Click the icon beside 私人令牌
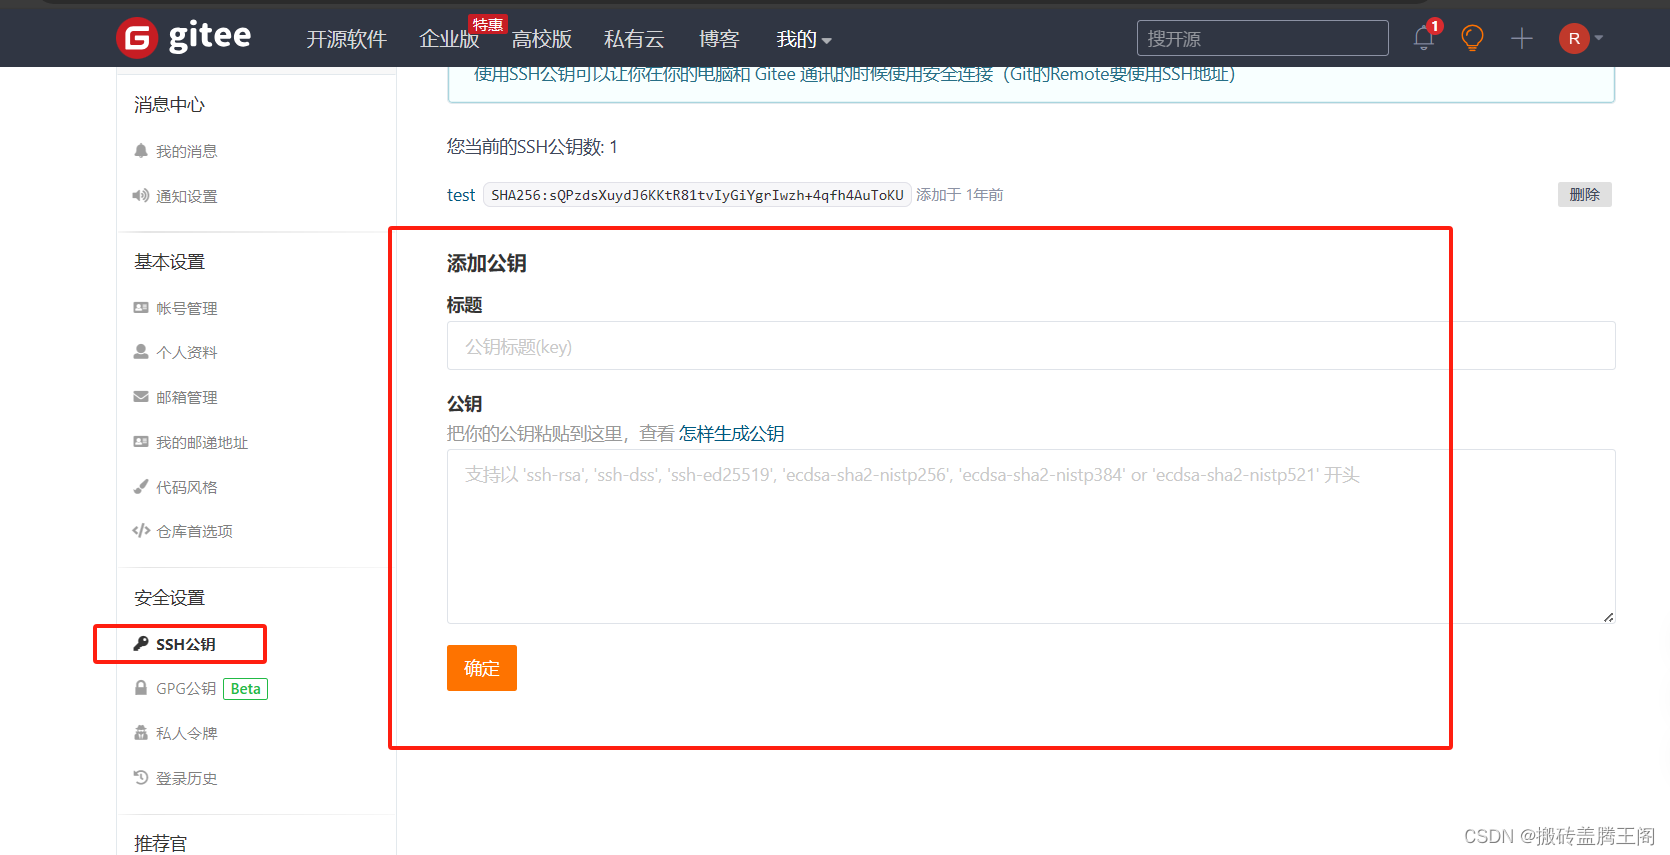The height and width of the screenshot is (855, 1670). [x=141, y=733]
